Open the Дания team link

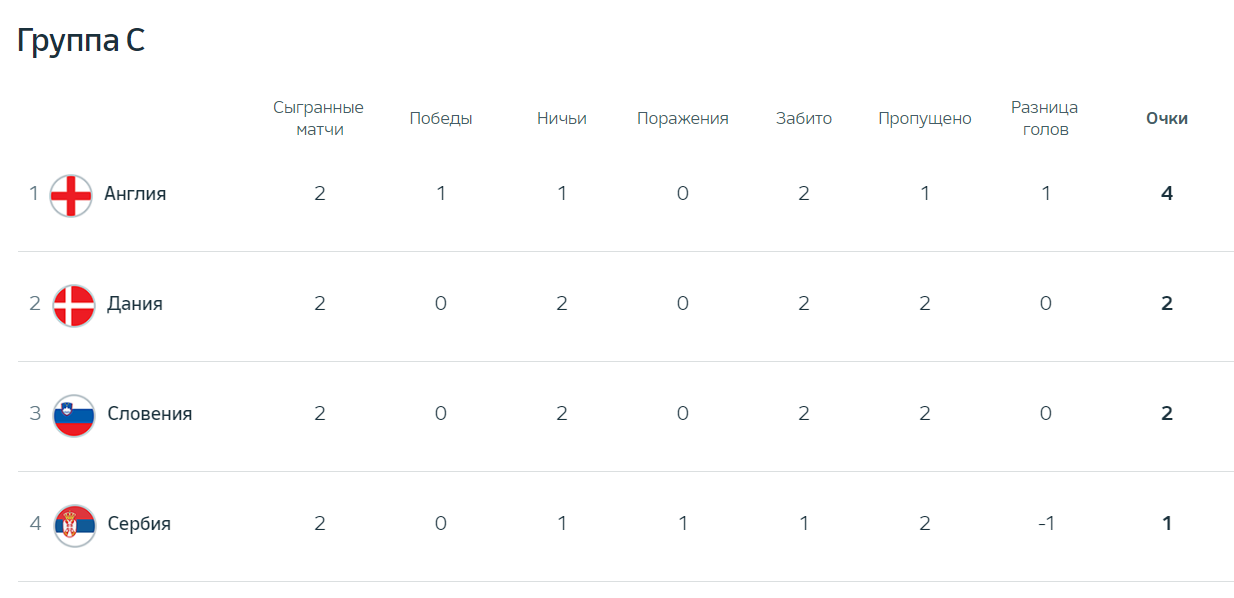coord(135,304)
